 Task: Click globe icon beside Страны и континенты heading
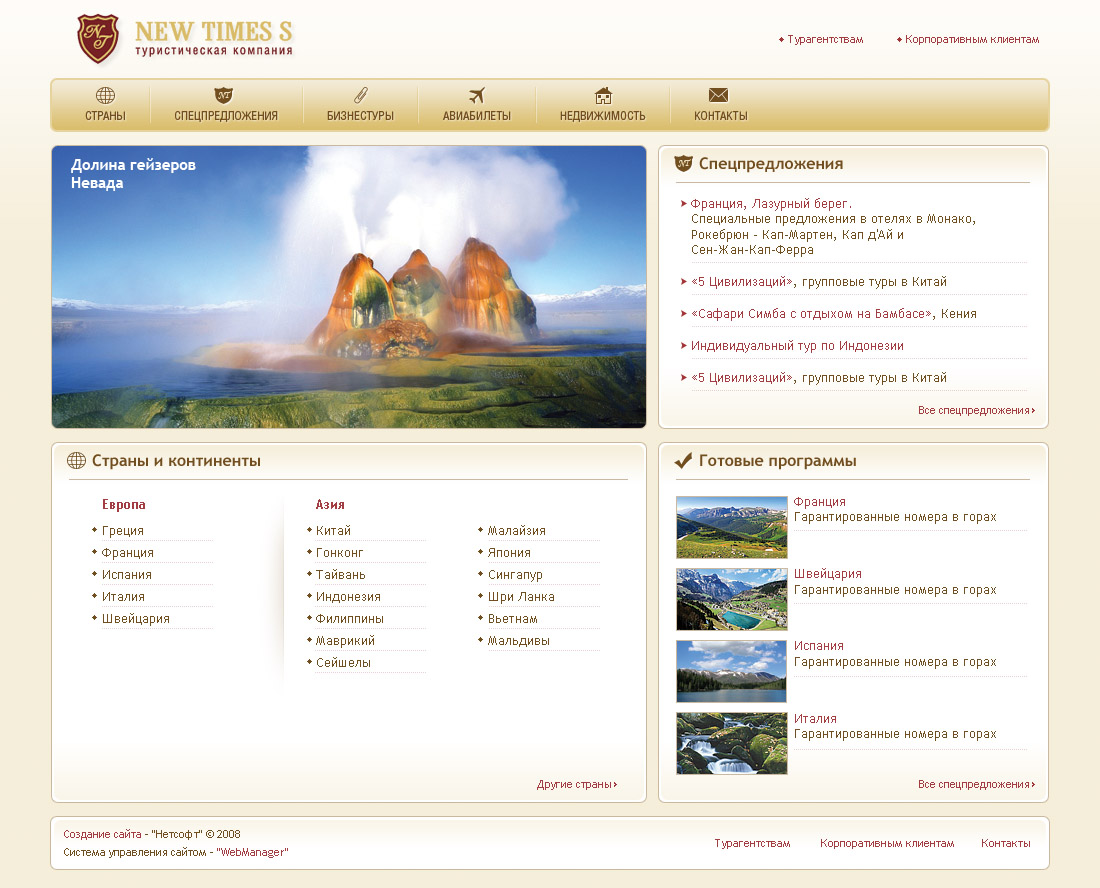click(76, 461)
